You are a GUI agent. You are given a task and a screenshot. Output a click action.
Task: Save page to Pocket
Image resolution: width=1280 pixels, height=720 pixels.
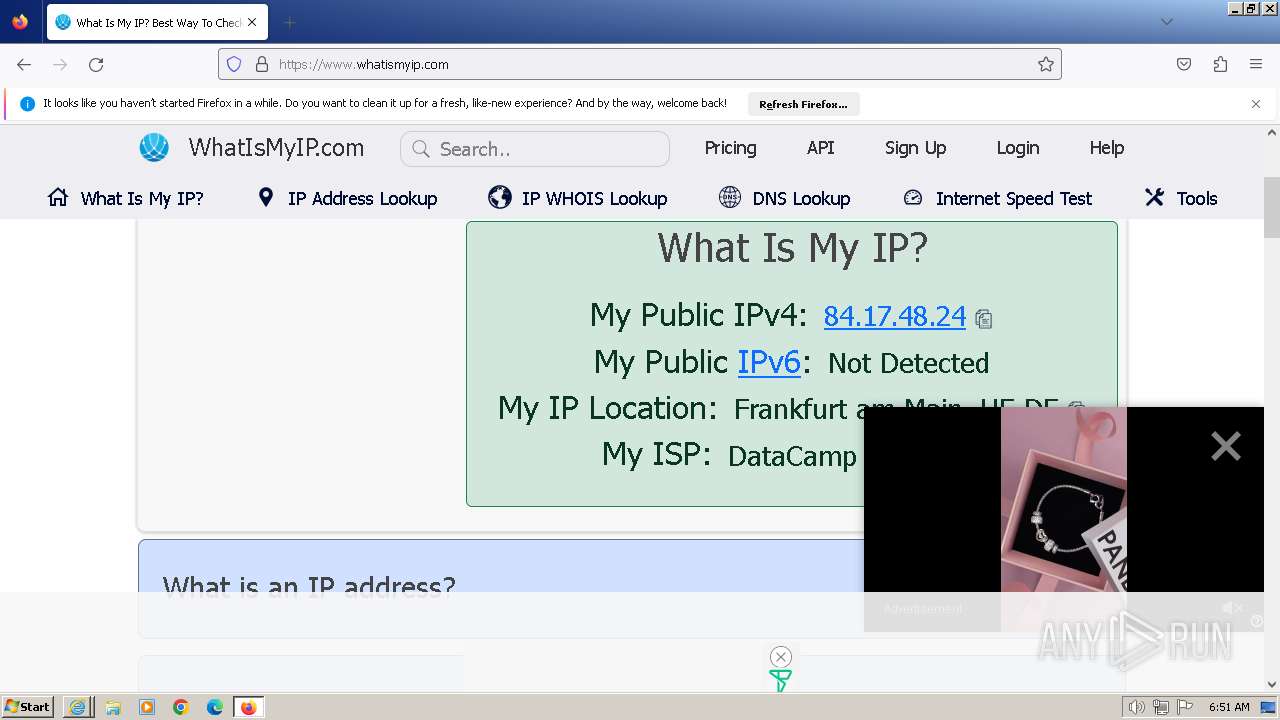1184,64
